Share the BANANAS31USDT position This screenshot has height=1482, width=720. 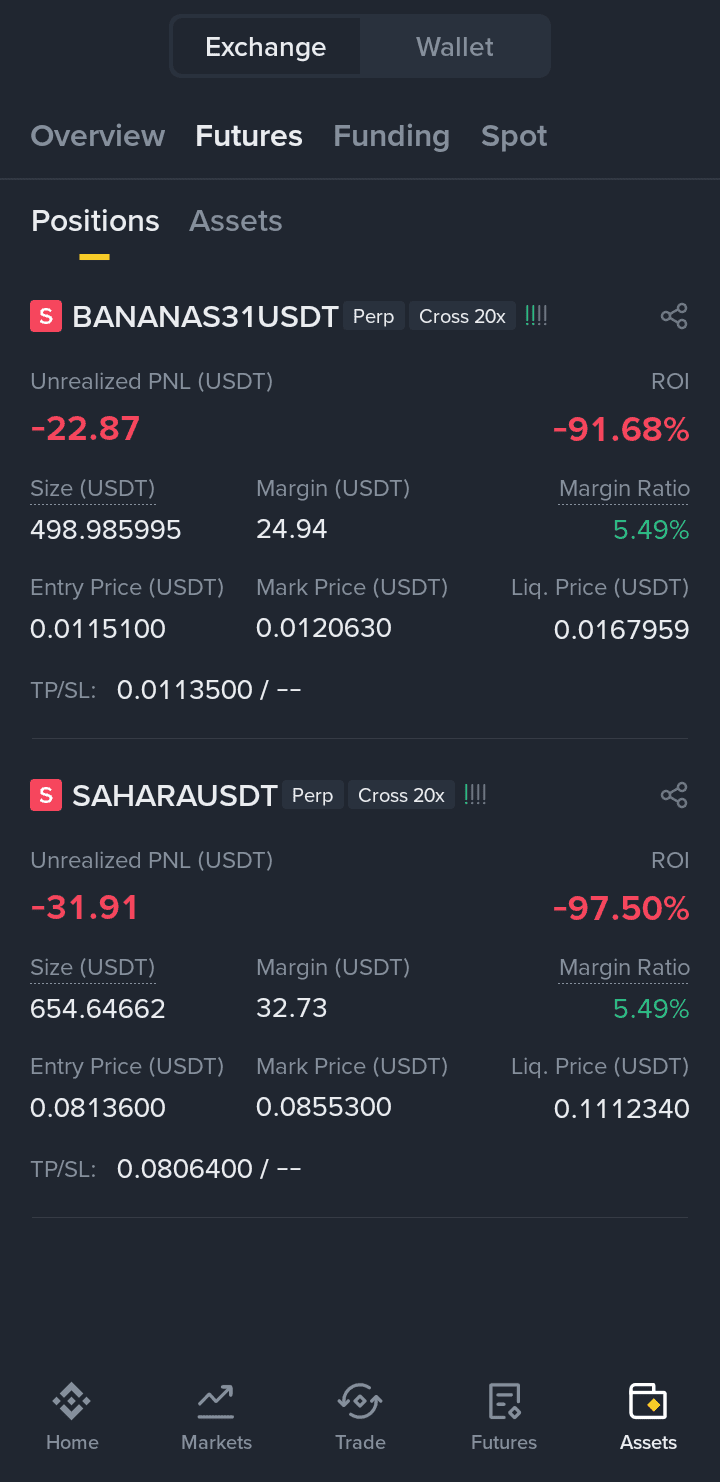point(674,317)
